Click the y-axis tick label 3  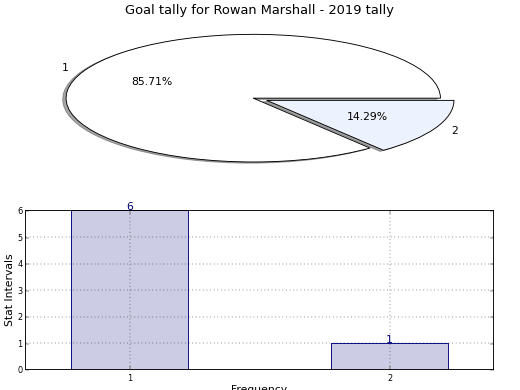[21, 291]
